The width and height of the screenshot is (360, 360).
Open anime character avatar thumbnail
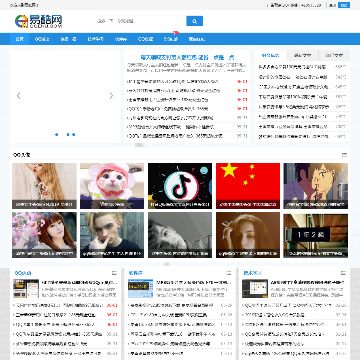click(x=316, y=186)
